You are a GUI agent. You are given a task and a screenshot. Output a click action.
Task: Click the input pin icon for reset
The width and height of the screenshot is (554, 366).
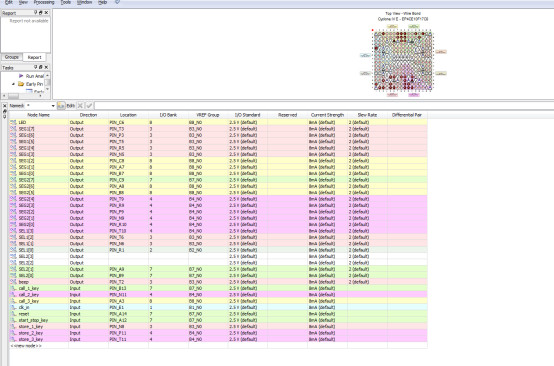pos(13,314)
